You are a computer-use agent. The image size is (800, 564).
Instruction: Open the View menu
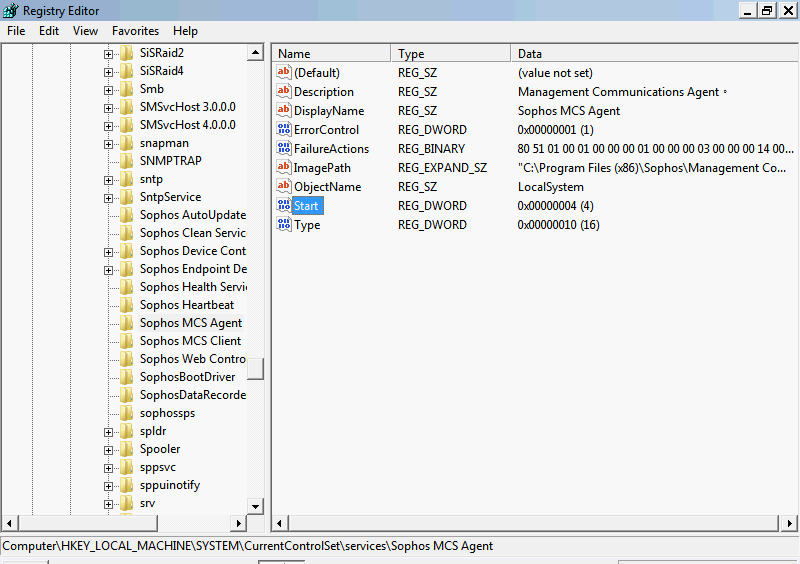tap(85, 31)
